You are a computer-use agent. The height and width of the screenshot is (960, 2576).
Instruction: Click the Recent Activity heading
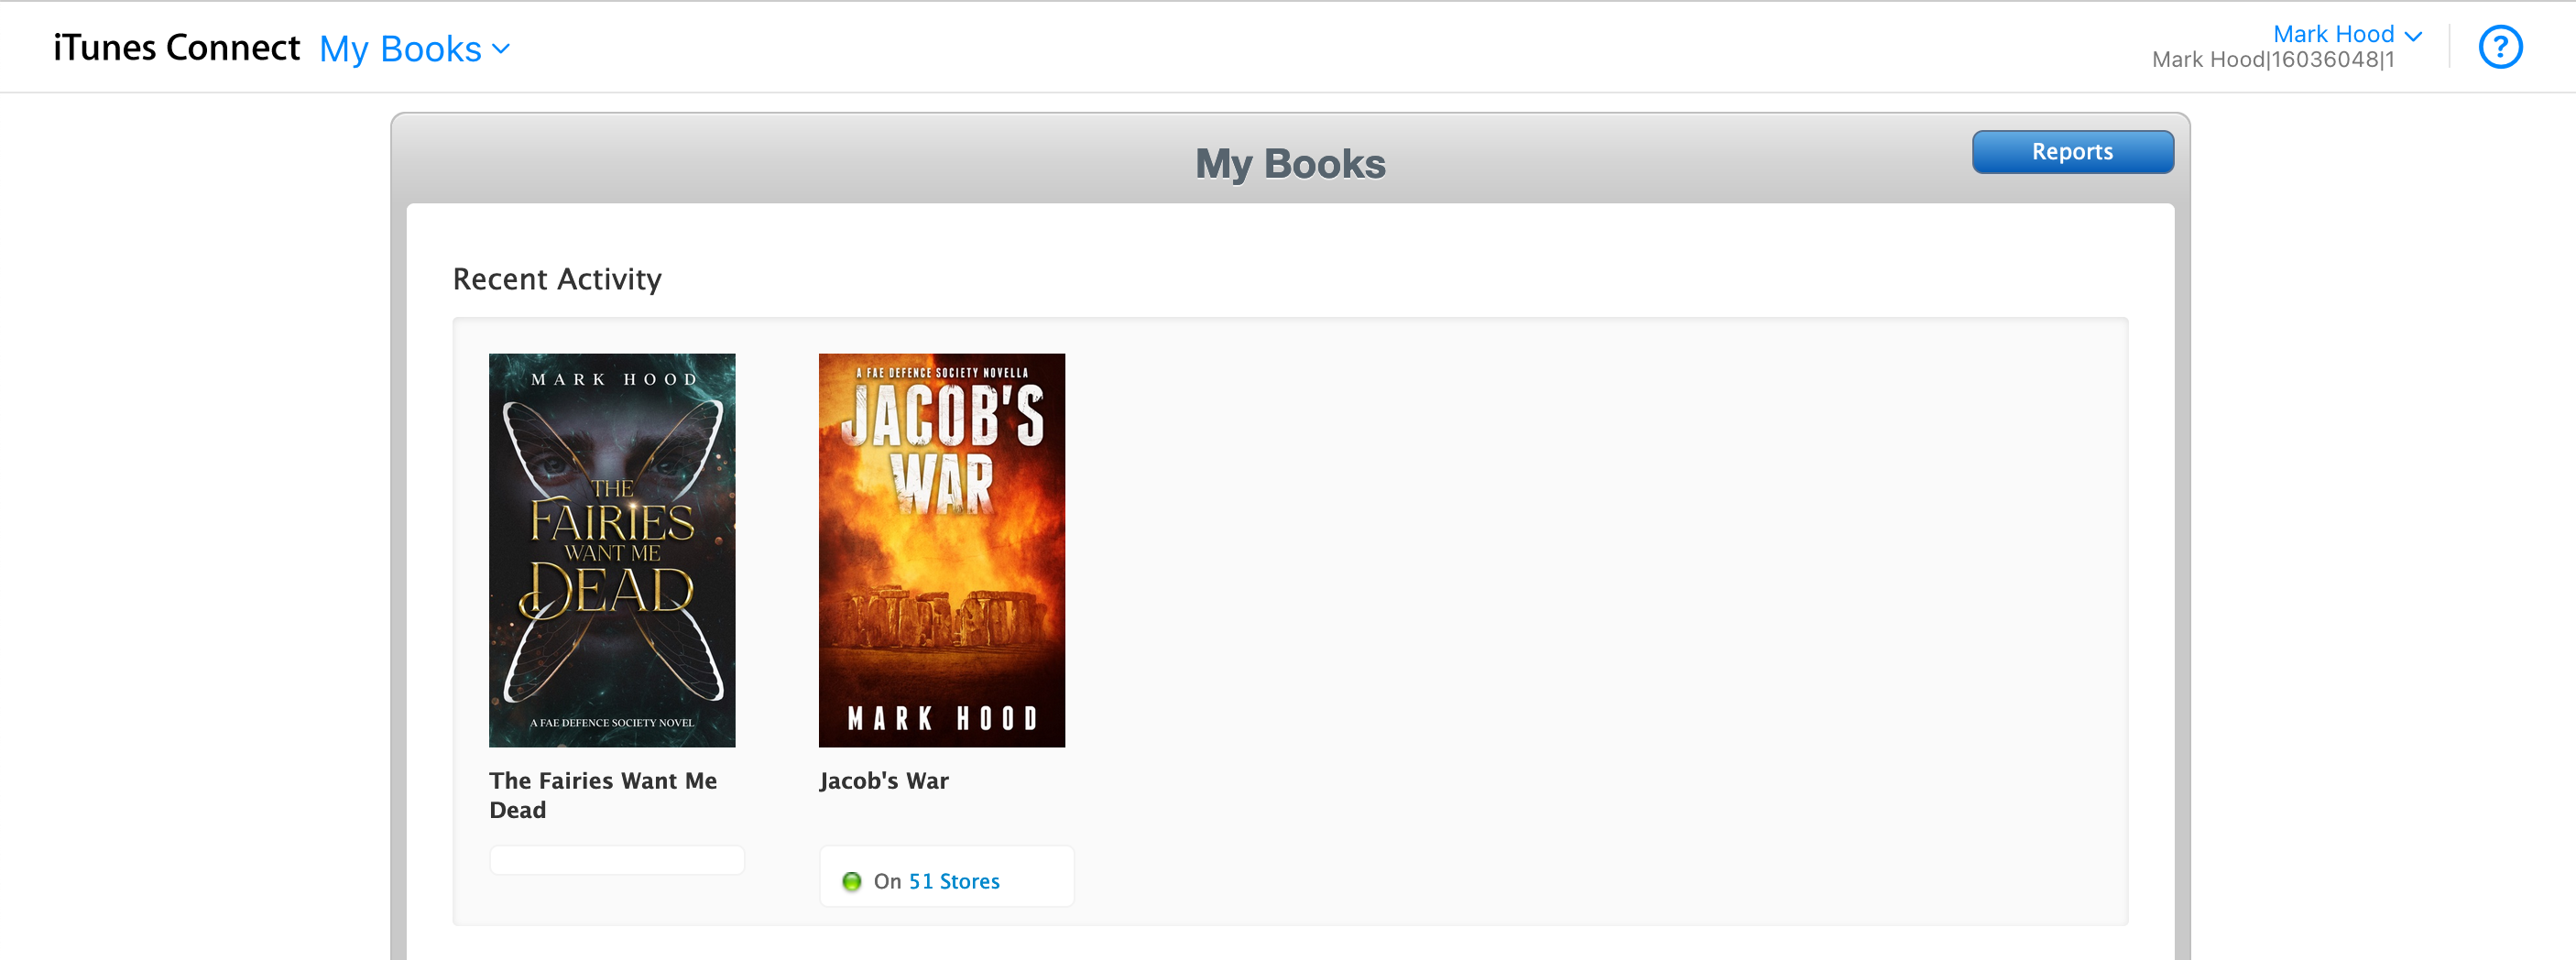pos(556,279)
